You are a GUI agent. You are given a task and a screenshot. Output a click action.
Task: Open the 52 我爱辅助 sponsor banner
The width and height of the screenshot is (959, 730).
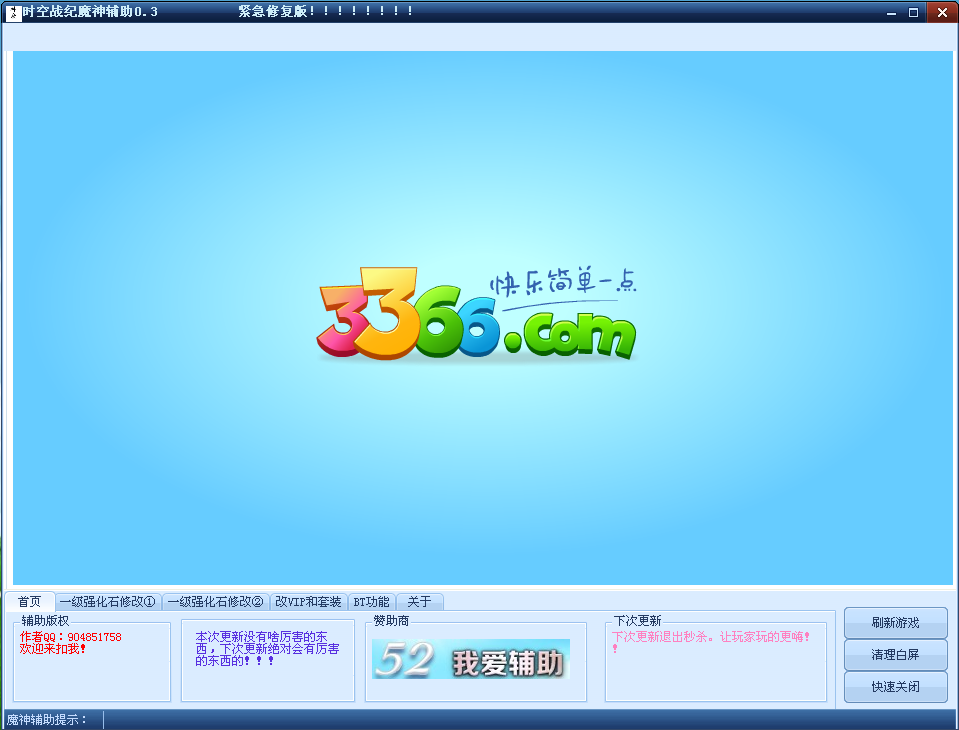[471, 659]
